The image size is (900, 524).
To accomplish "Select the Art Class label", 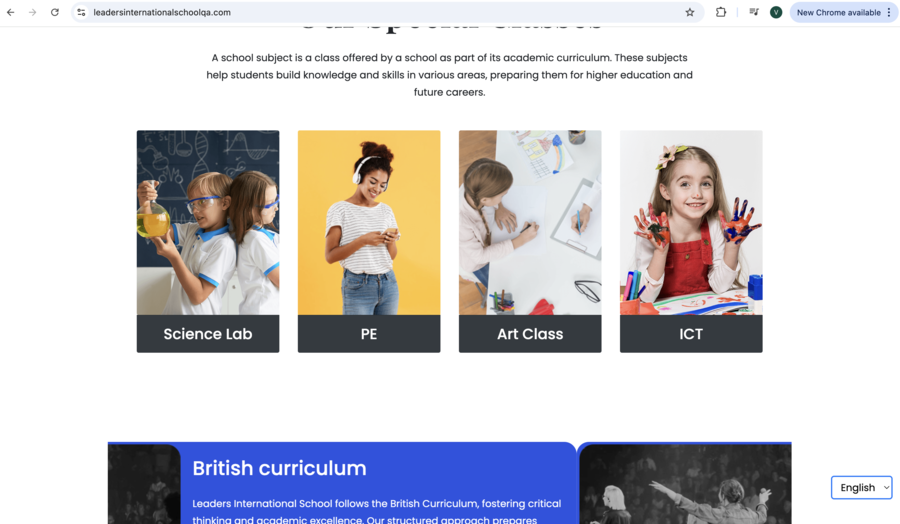I will pos(530,333).
